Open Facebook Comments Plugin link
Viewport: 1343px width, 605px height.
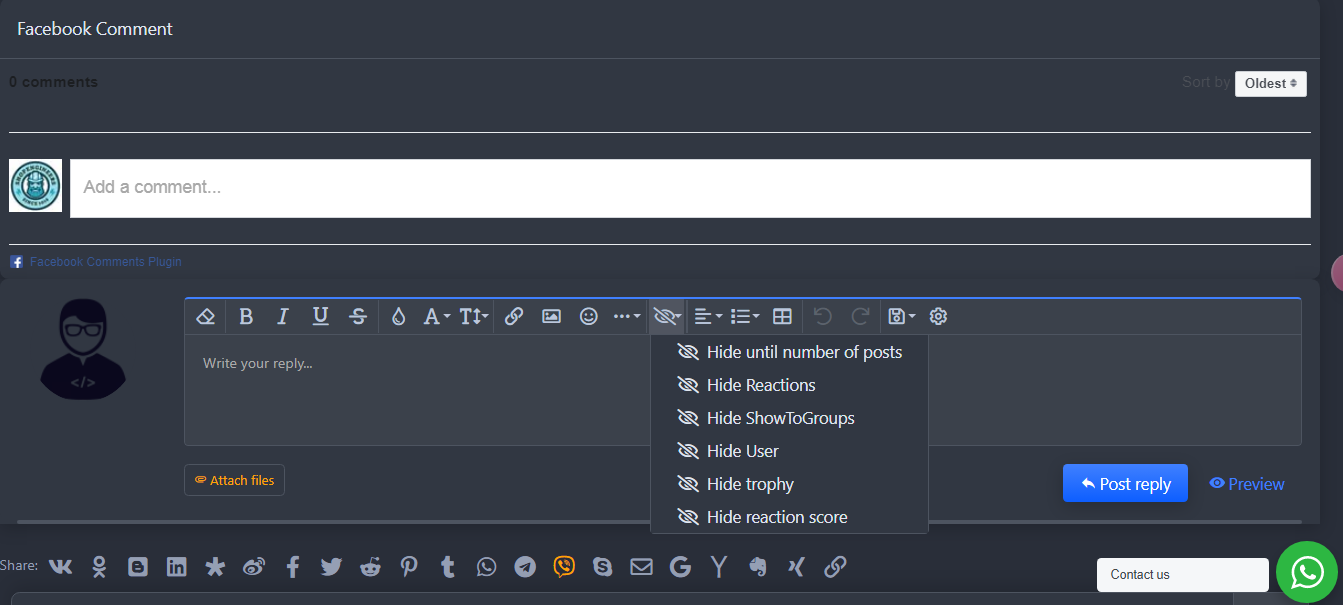coord(106,262)
